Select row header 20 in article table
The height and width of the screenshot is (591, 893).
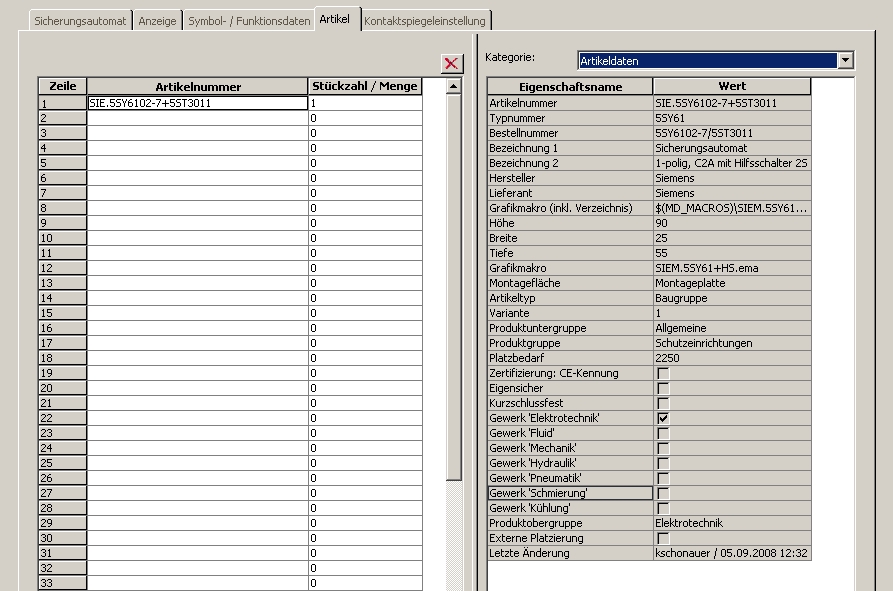pyautogui.click(x=63, y=388)
